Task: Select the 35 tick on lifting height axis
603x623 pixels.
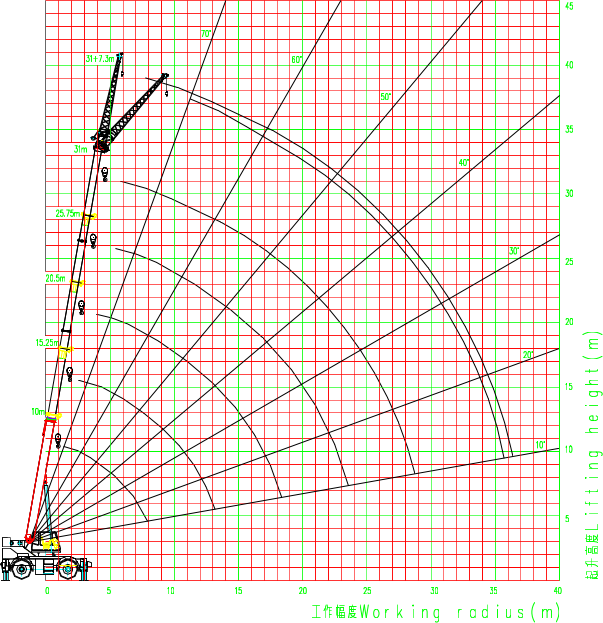Action: click(569, 129)
